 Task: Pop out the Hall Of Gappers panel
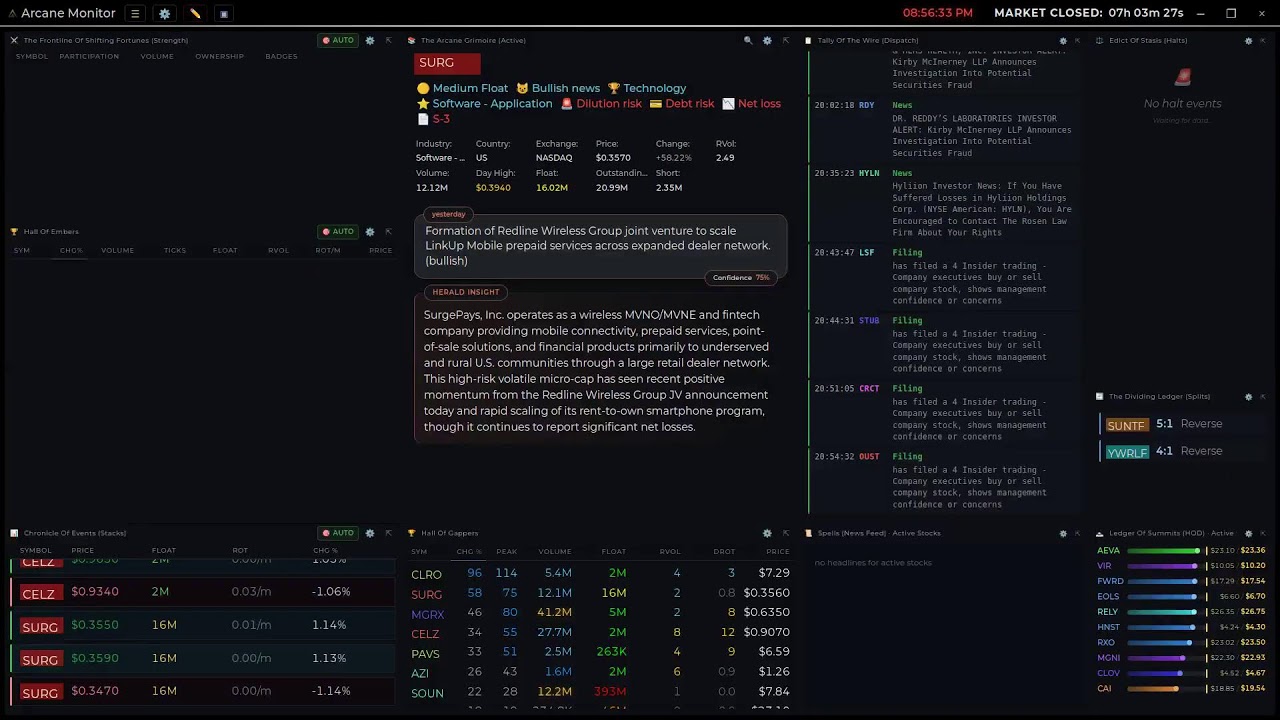[785, 533]
